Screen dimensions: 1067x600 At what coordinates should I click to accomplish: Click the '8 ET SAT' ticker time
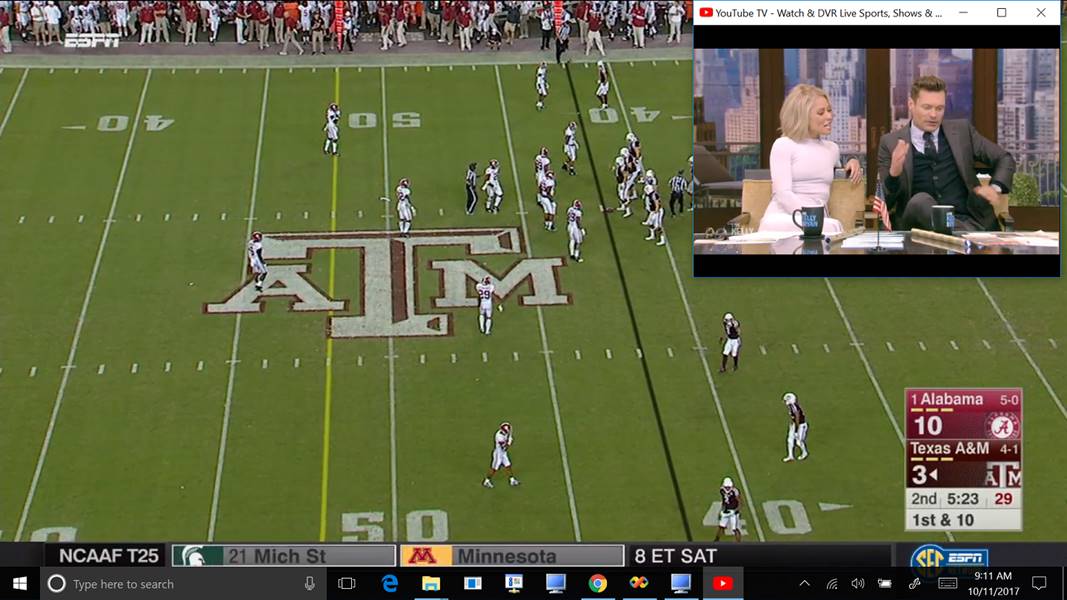(675, 556)
